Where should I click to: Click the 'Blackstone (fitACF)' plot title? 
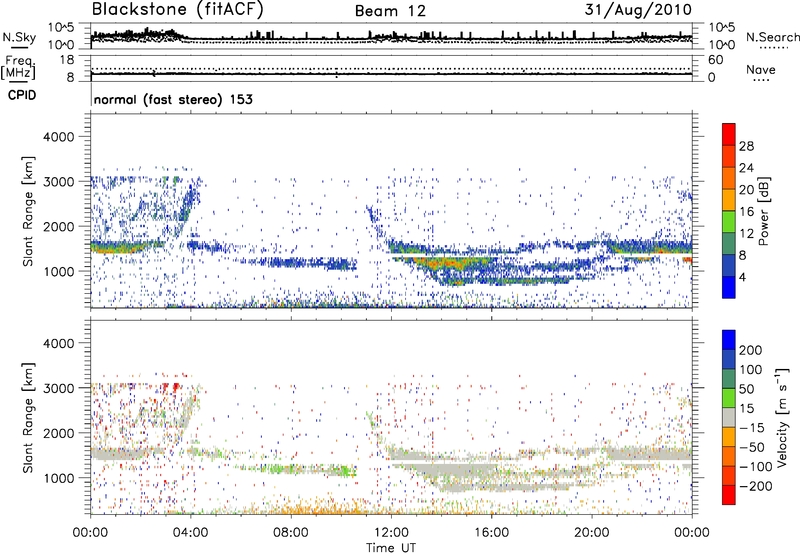(178, 10)
